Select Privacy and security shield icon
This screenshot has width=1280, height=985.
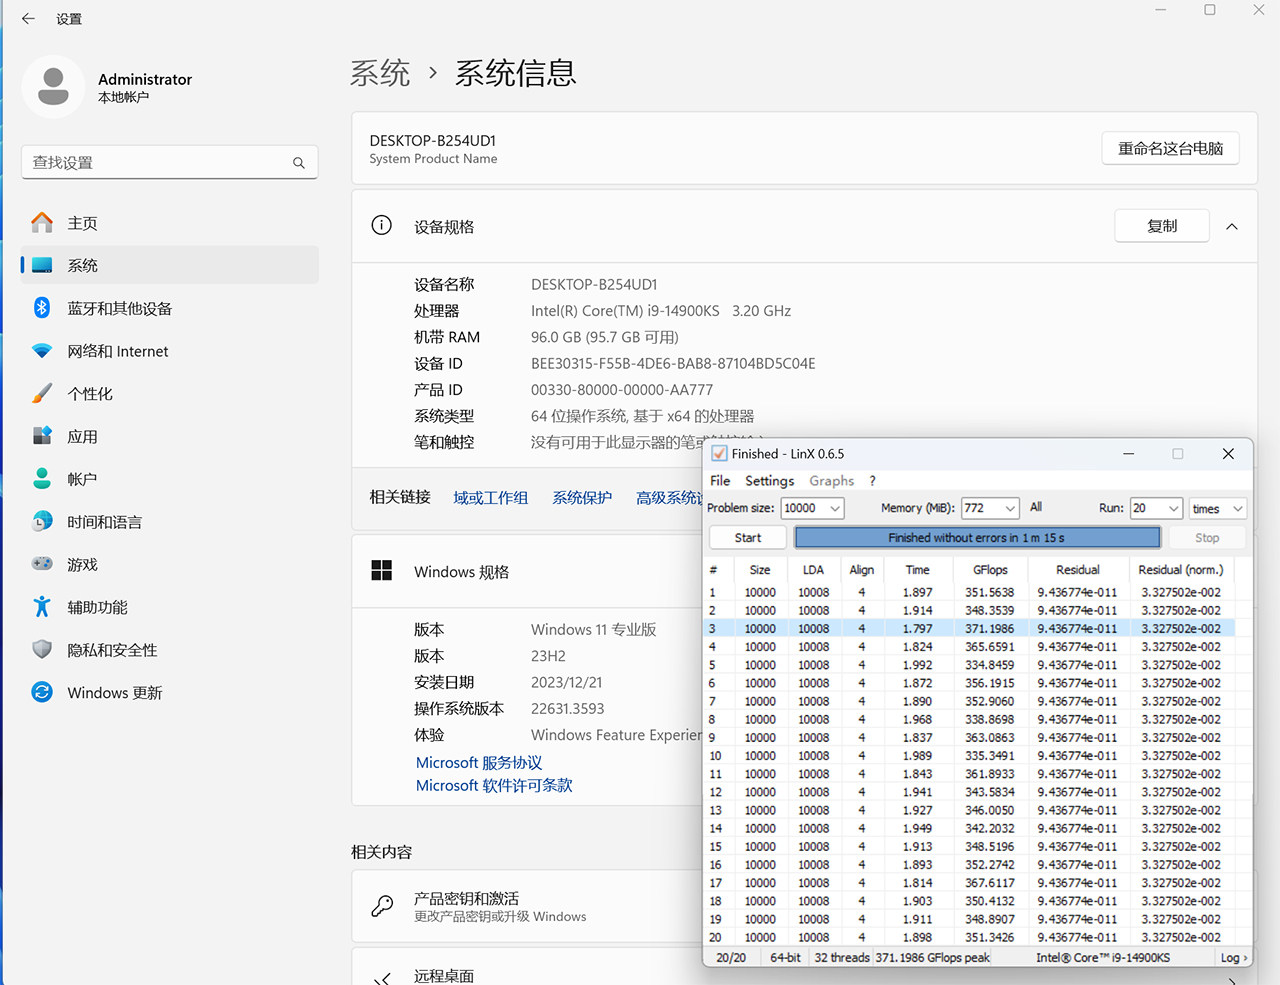(x=42, y=650)
